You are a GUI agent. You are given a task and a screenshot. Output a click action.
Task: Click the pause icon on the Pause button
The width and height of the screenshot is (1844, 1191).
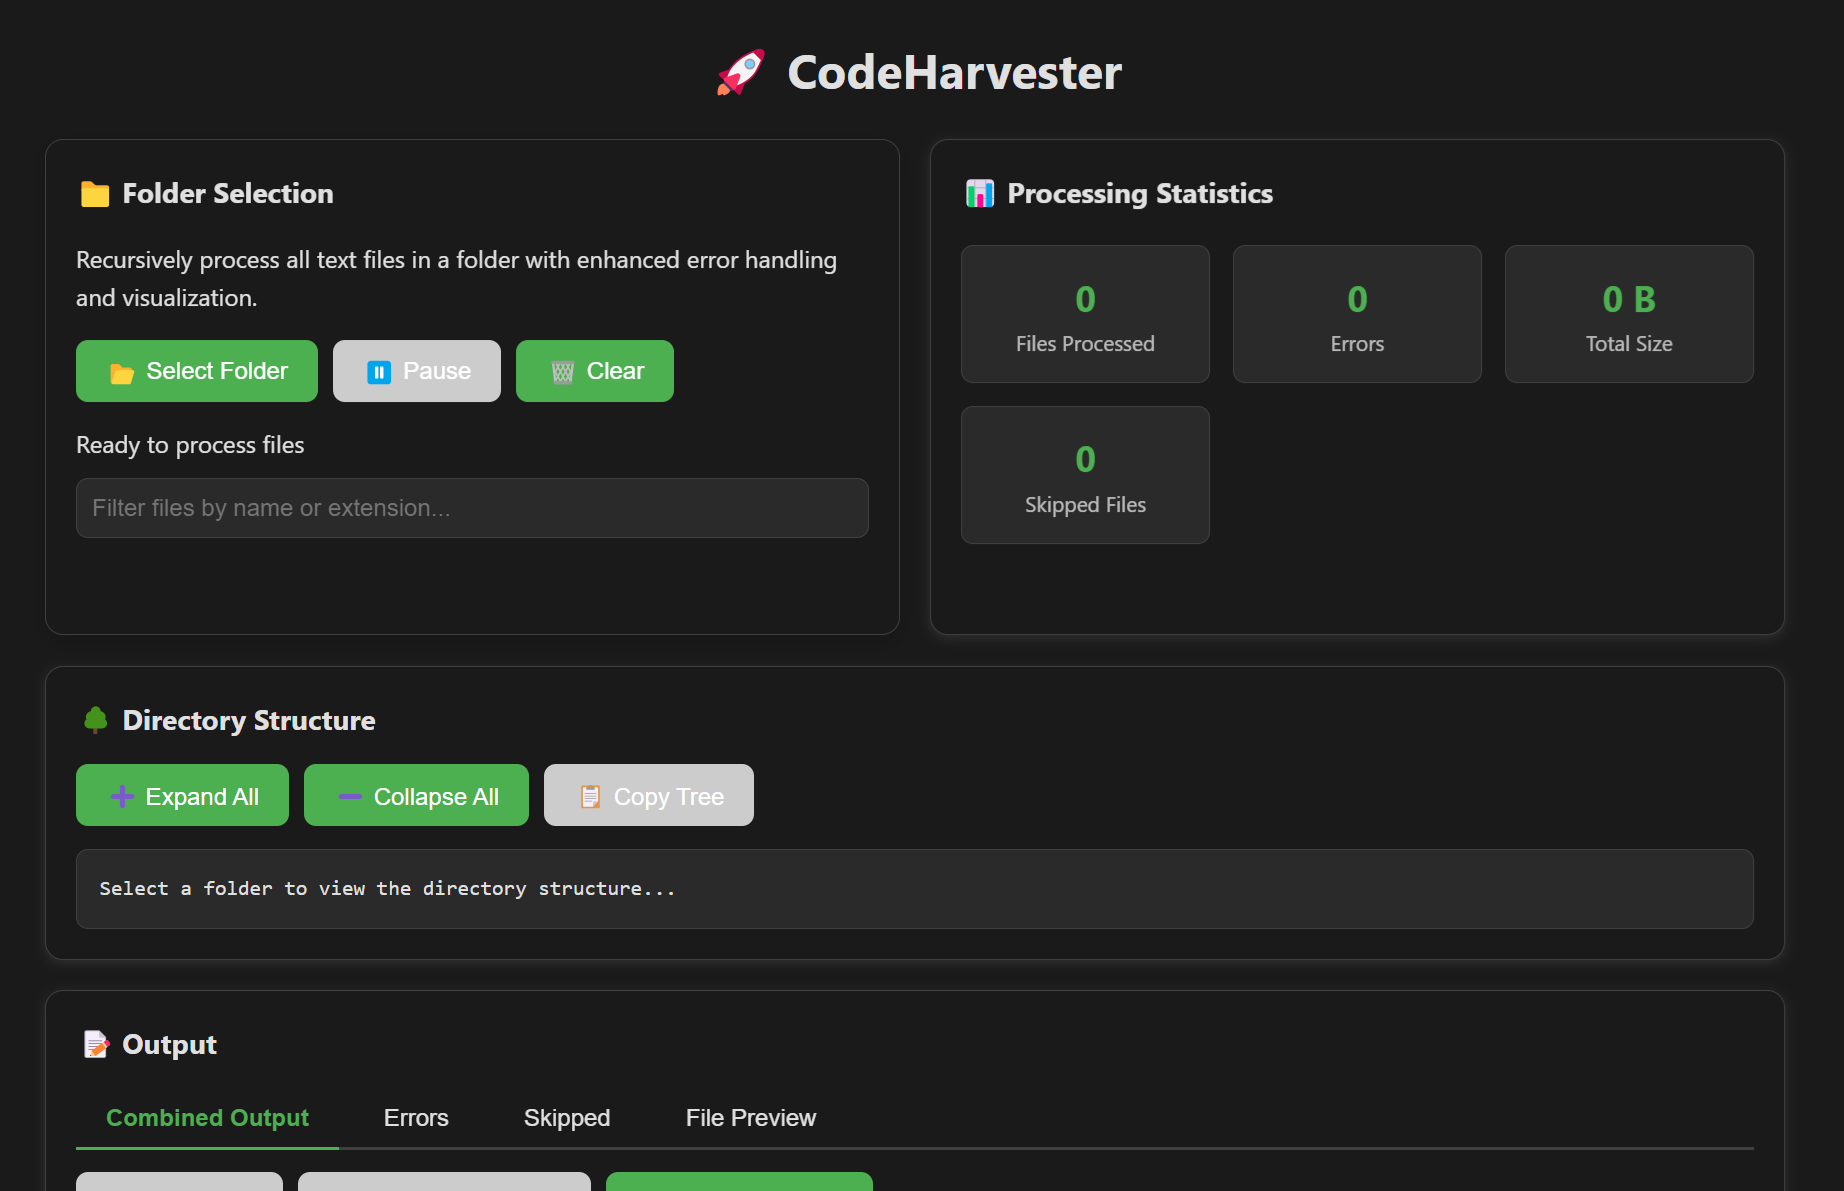point(378,371)
